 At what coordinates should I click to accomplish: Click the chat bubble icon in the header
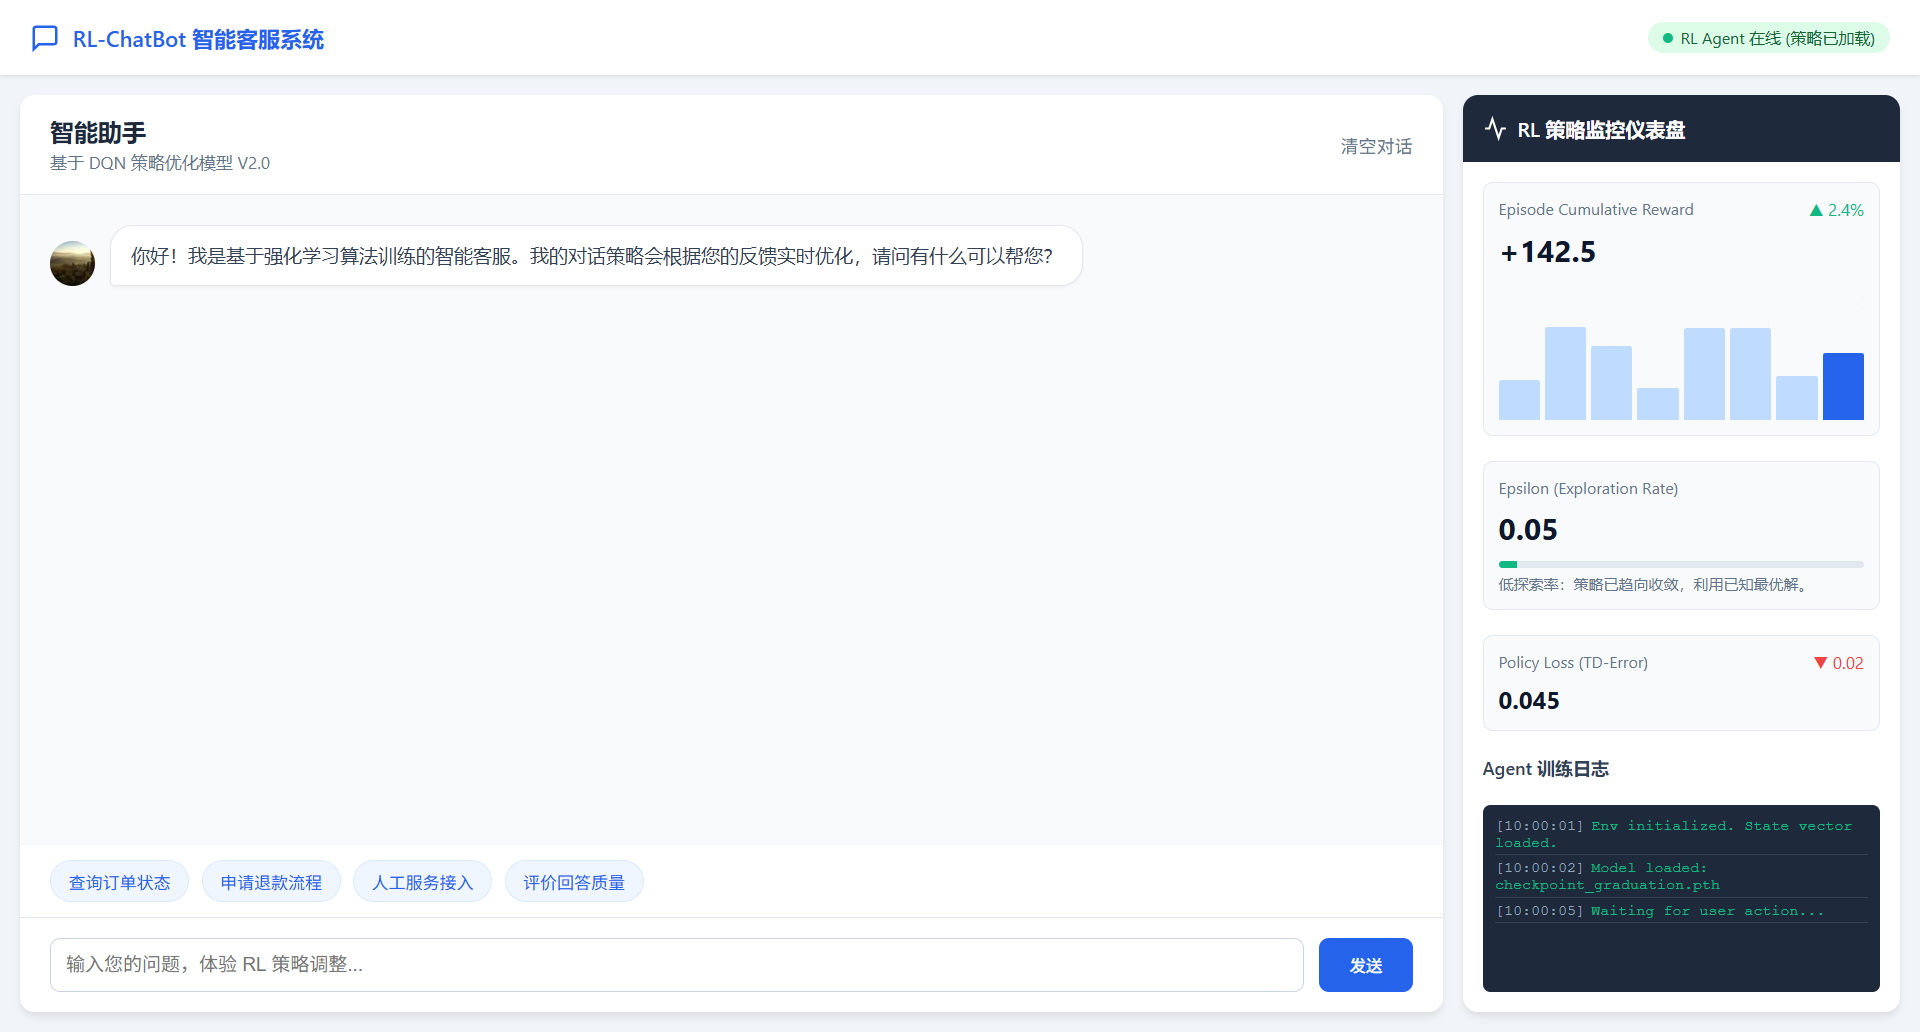tap(46, 38)
